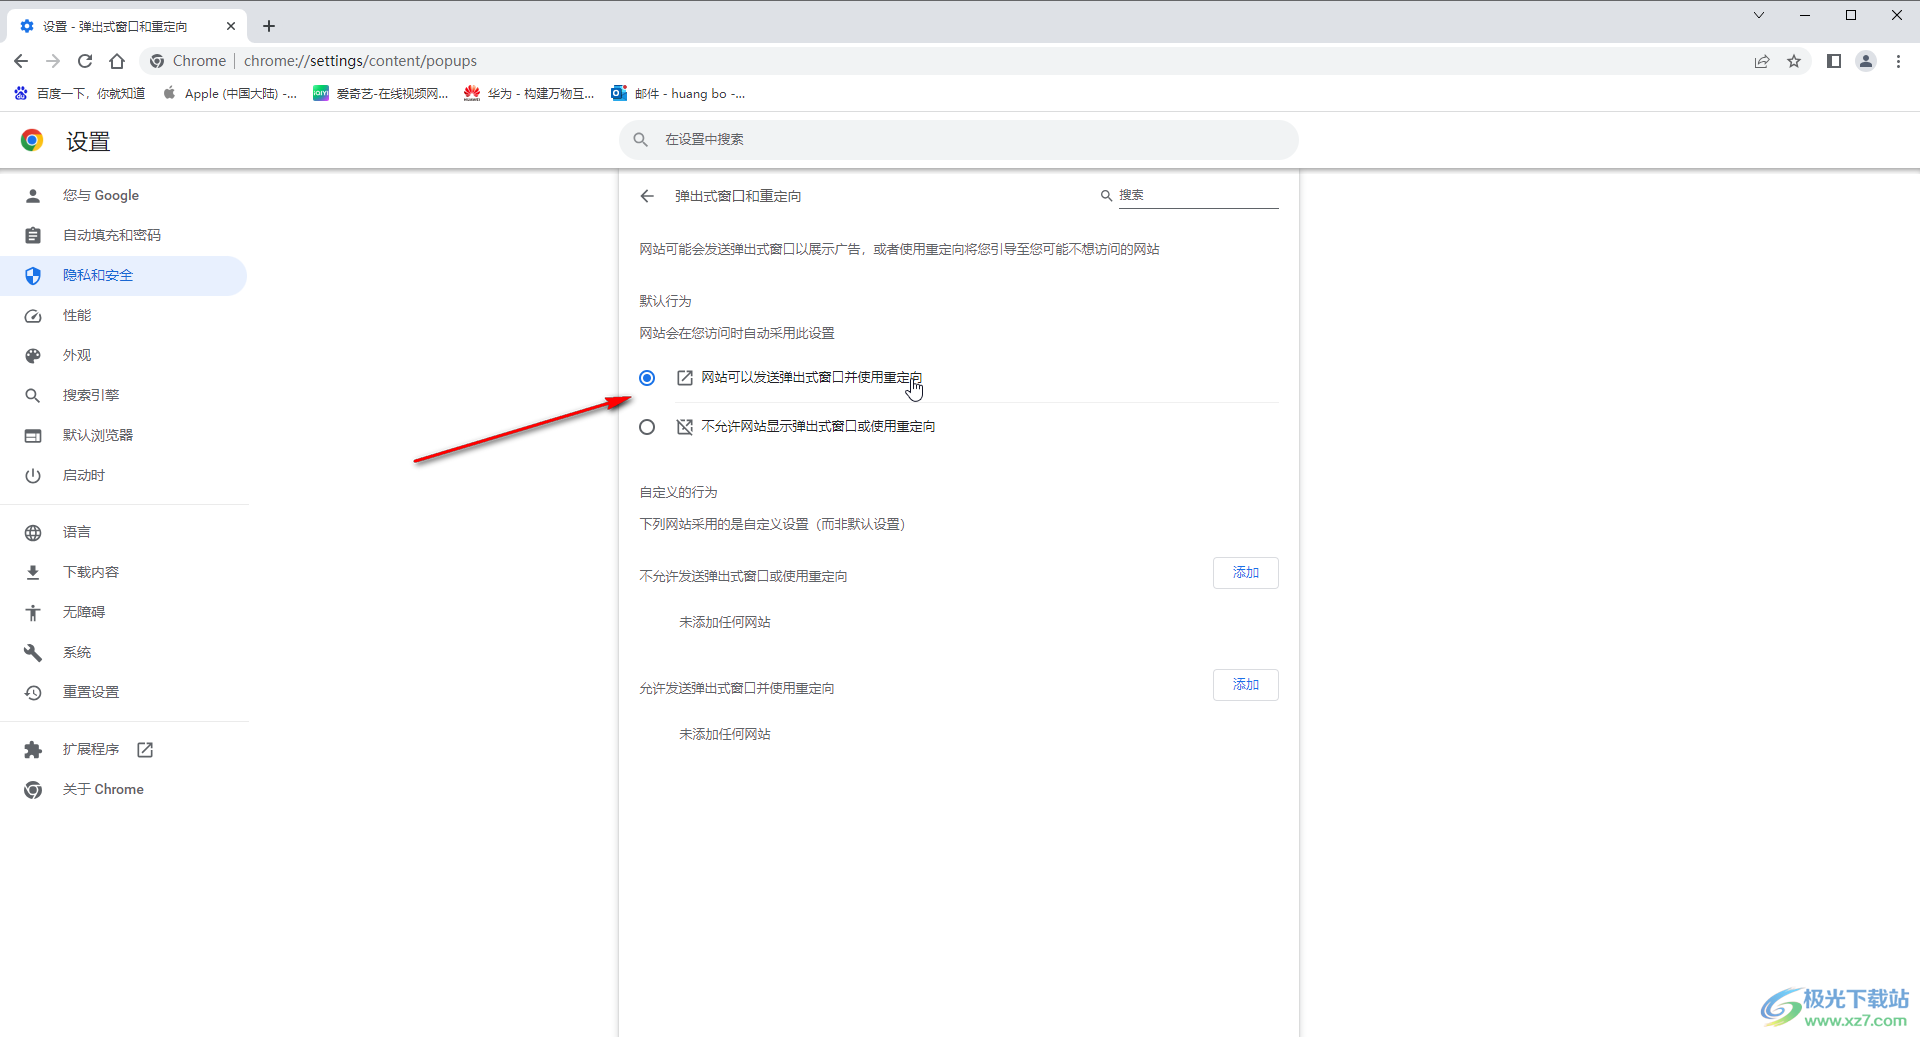Image resolution: width=1920 pixels, height=1037 pixels.
Task: Toggle the side panel icon
Action: tap(1834, 61)
